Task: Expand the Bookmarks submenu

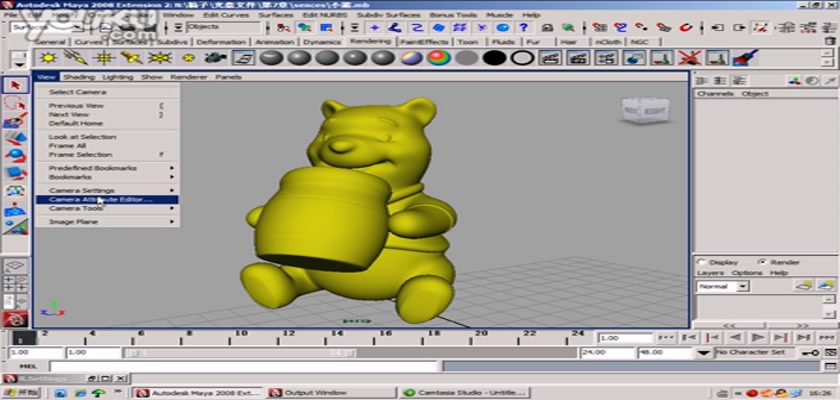Action: (x=107, y=177)
